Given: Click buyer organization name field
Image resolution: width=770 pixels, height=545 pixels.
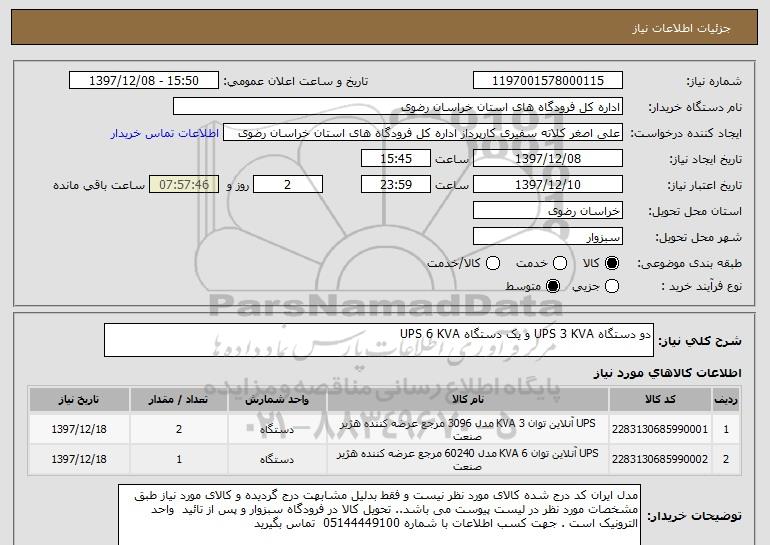Looking at the screenshot, I should (398, 107).
